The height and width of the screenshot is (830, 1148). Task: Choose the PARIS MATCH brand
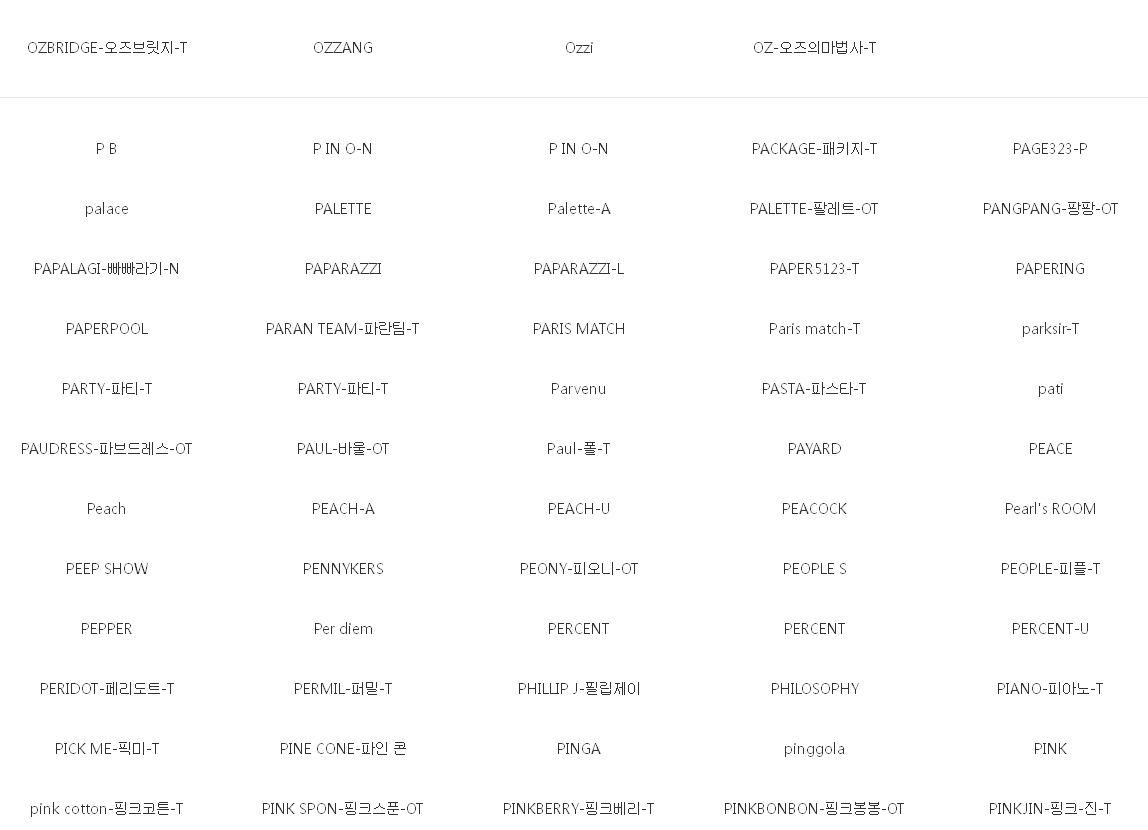(578, 329)
